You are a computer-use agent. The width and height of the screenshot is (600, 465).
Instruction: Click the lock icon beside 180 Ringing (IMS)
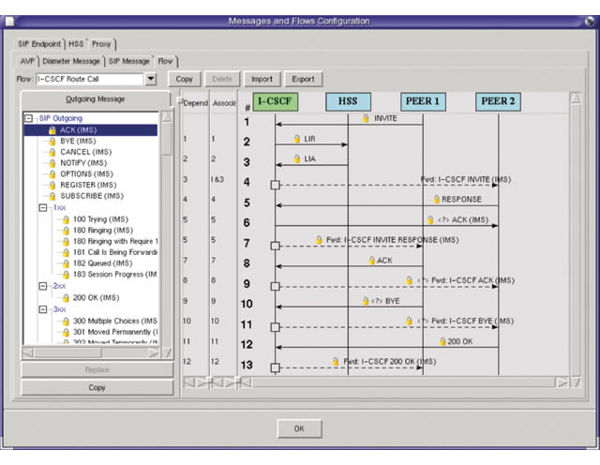(65, 230)
